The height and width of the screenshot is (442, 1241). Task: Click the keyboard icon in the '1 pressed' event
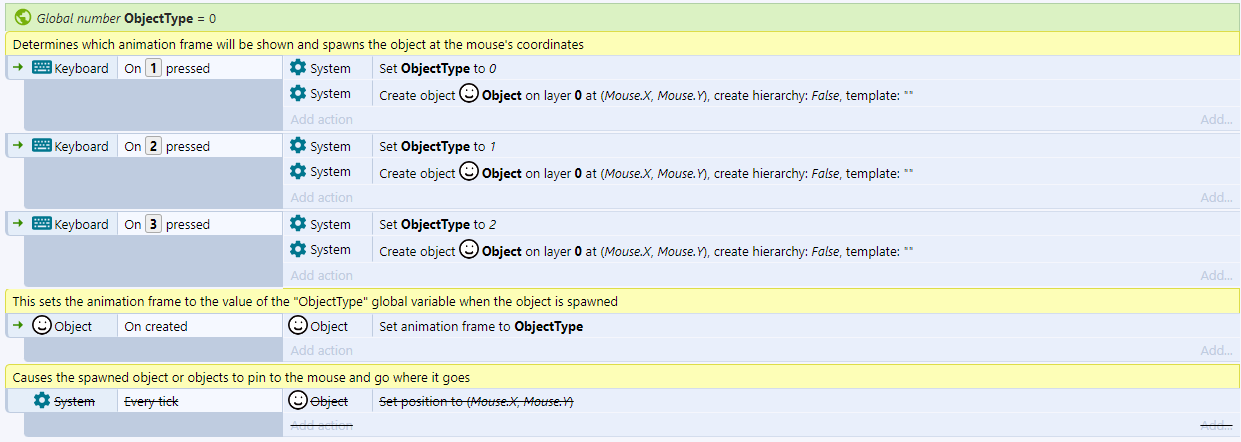(42, 68)
